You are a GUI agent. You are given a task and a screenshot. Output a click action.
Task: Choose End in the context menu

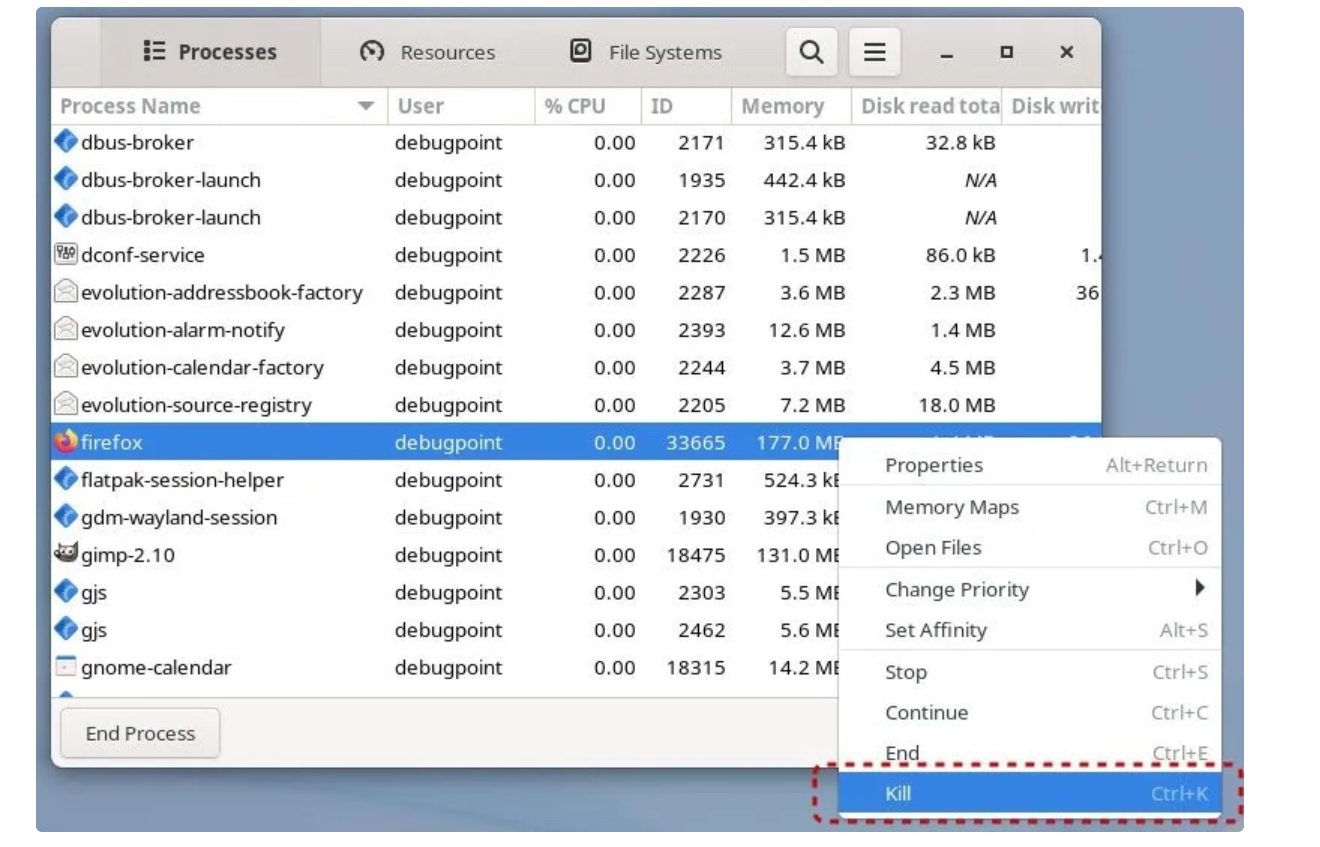pyautogui.click(x=1029, y=753)
